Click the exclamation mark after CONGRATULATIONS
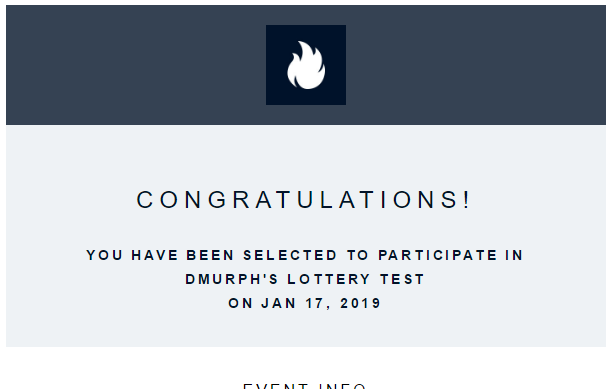This screenshot has width=610, height=389. tap(467, 200)
